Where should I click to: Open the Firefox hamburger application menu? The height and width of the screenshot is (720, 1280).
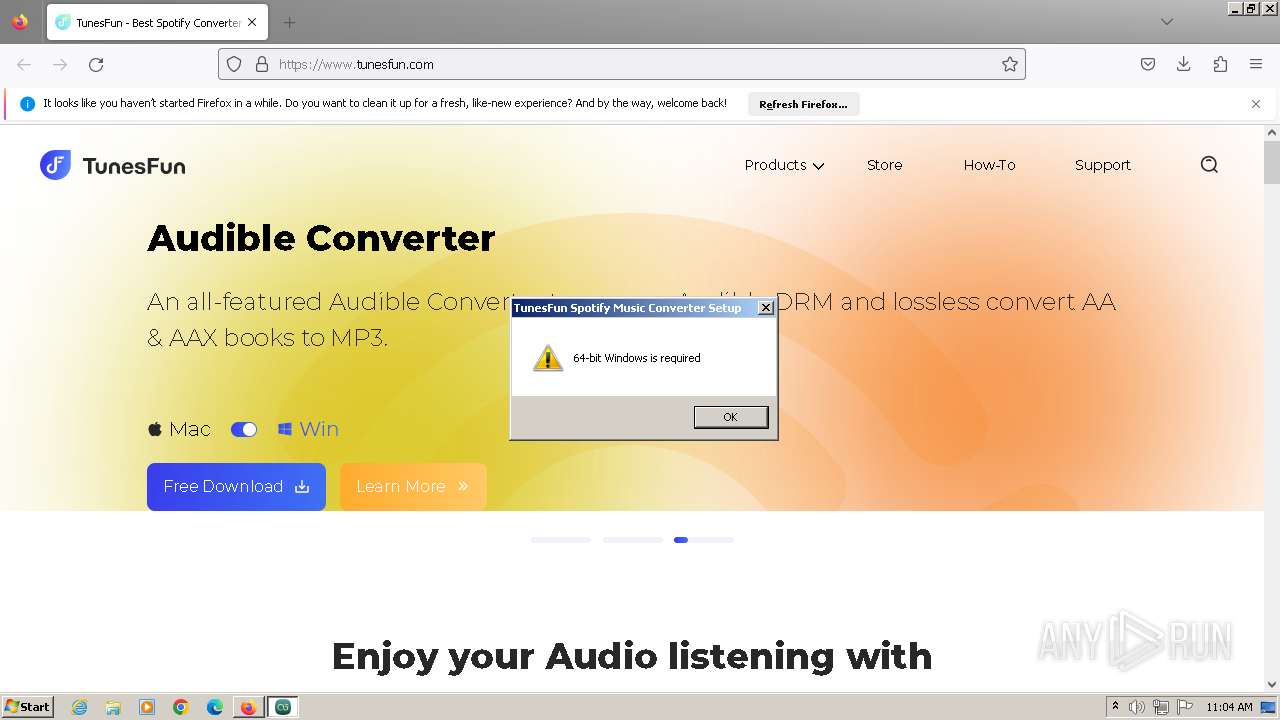click(1256, 64)
